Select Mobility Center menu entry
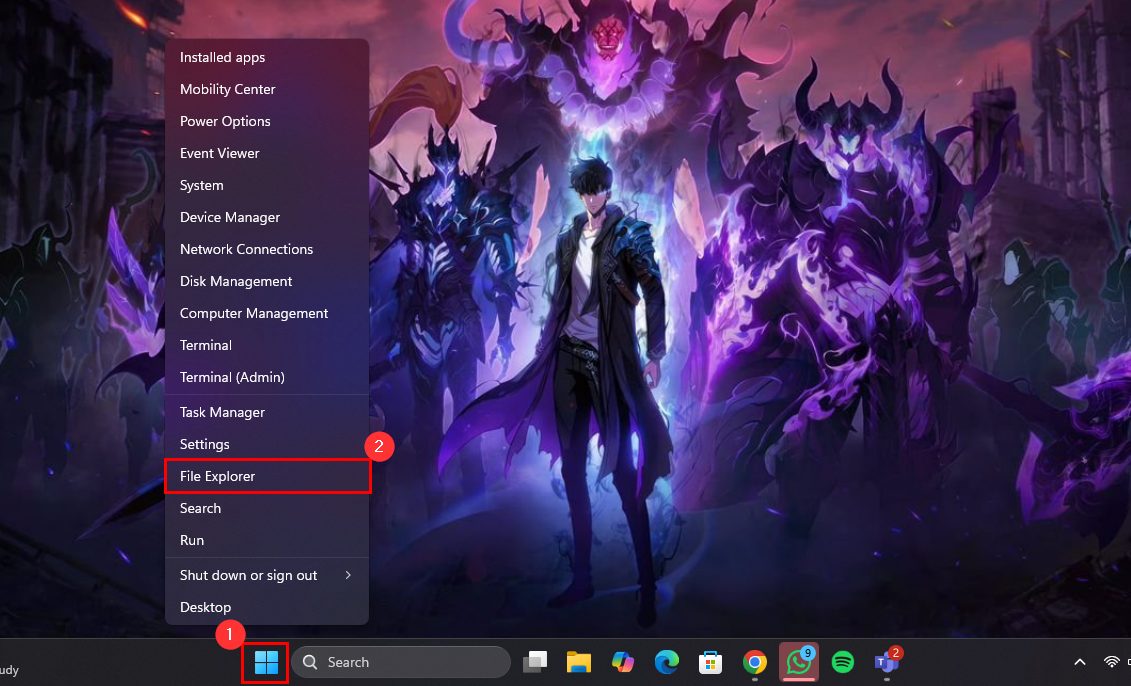The height and width of the screenshot is (686, 1131). click(267, 89)
